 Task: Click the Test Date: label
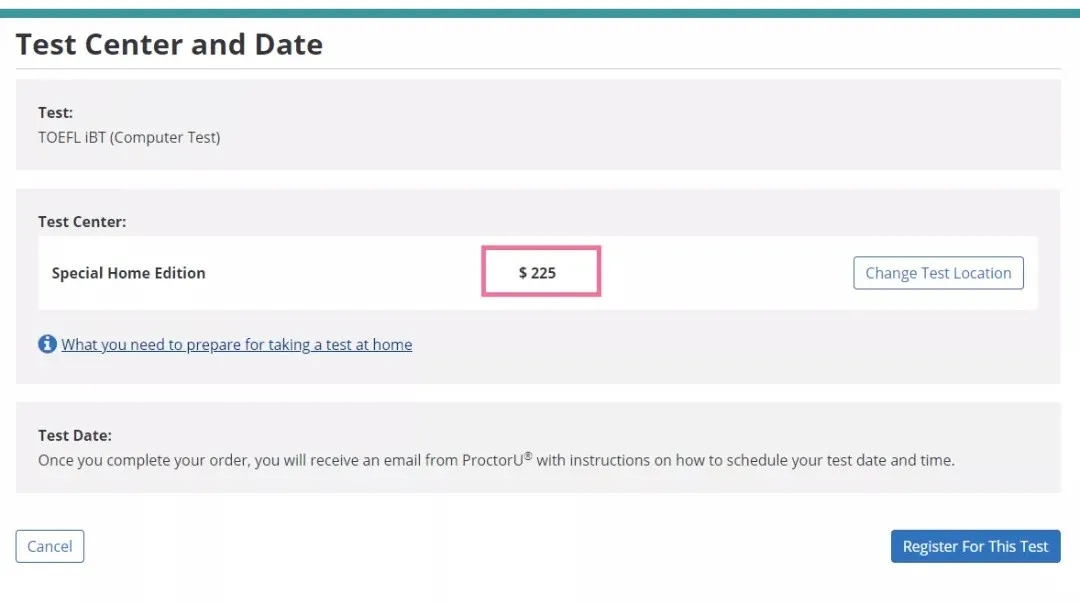pyautogui.click(x=74, y=435)
